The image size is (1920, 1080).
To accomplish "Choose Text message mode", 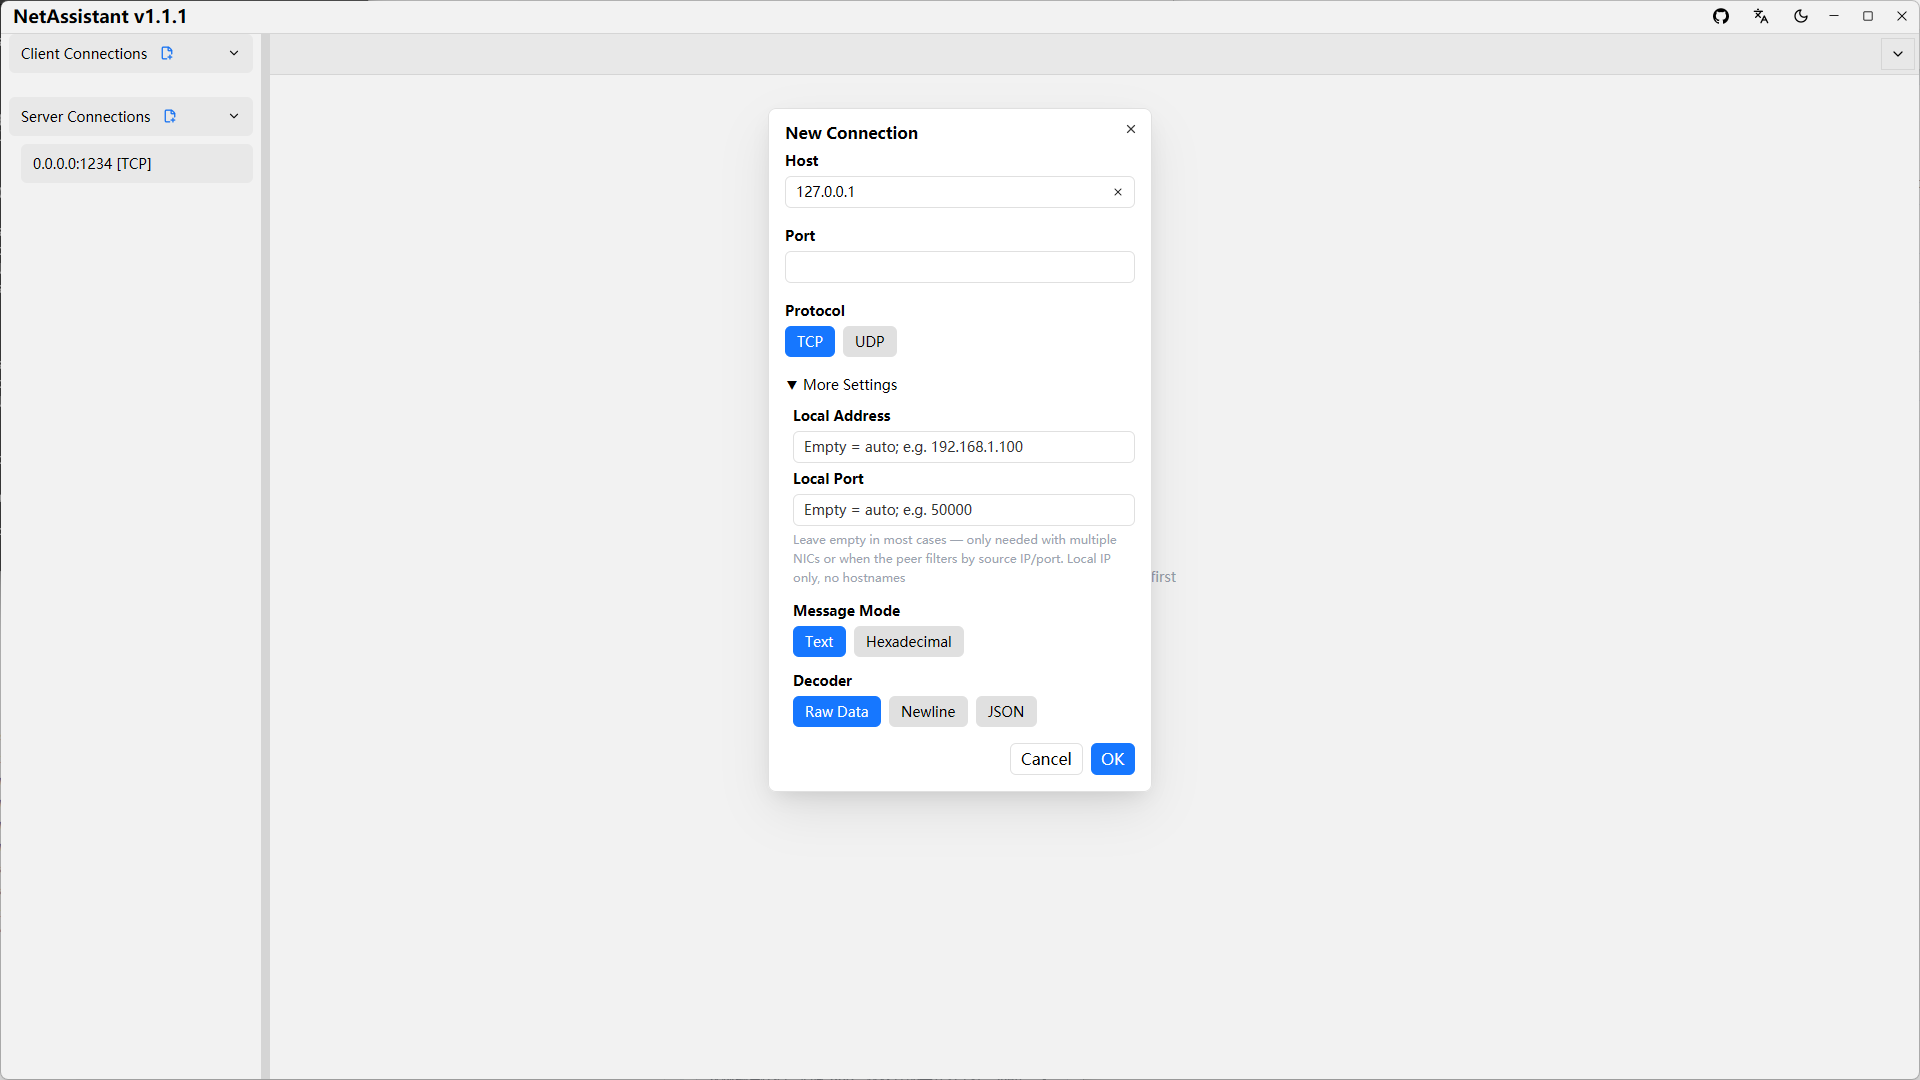I will coord(819,642).
